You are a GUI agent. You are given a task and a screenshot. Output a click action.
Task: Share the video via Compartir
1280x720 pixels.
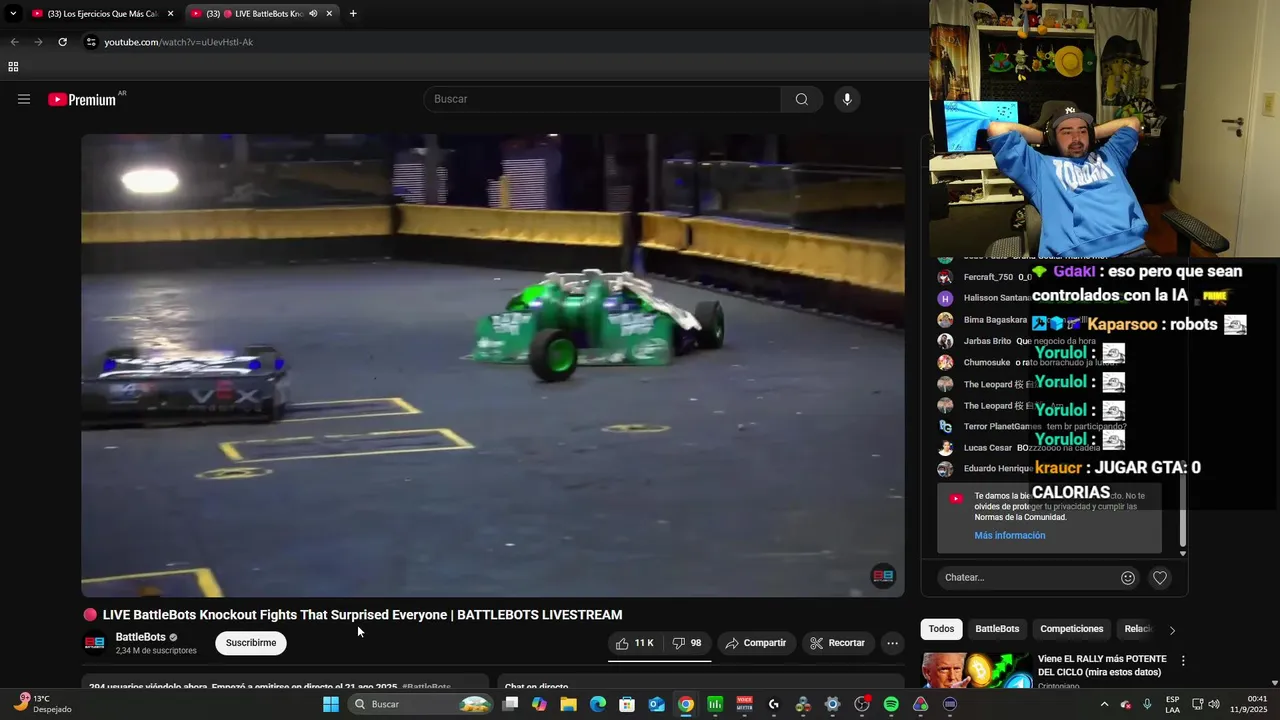point(756,643)
